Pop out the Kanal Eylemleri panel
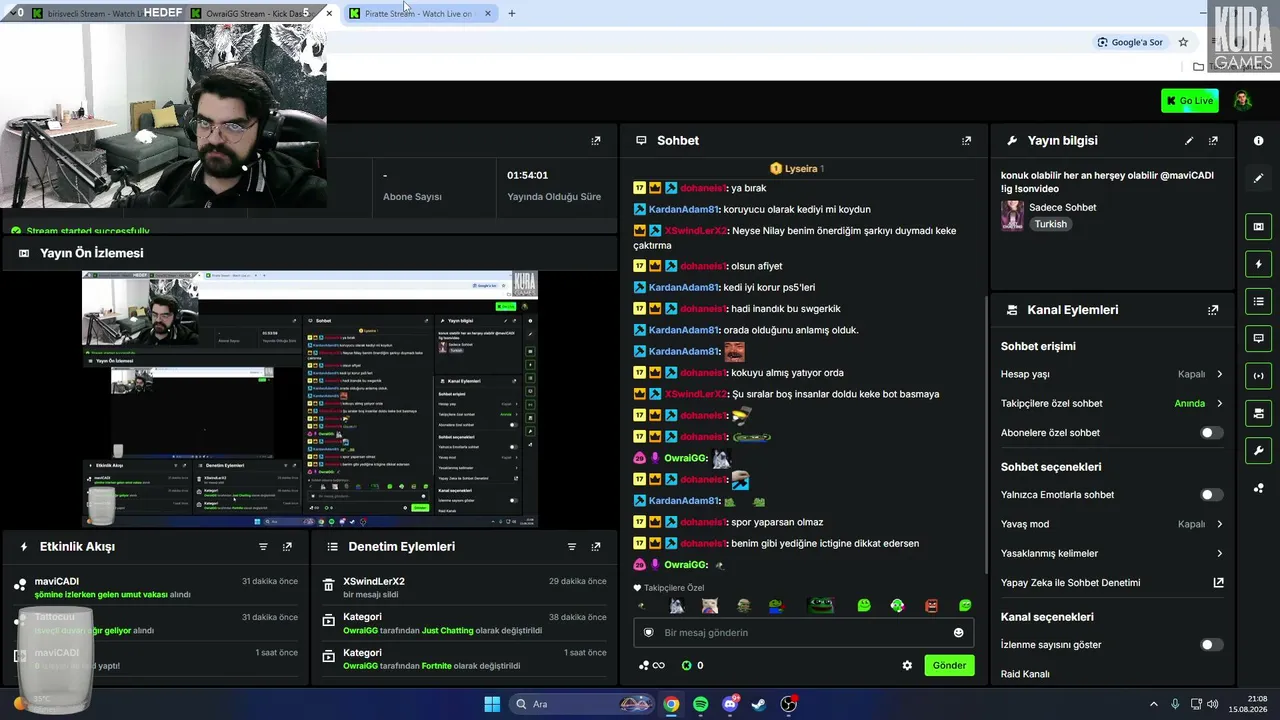 pyautogui.click(x=1213, y=310)
